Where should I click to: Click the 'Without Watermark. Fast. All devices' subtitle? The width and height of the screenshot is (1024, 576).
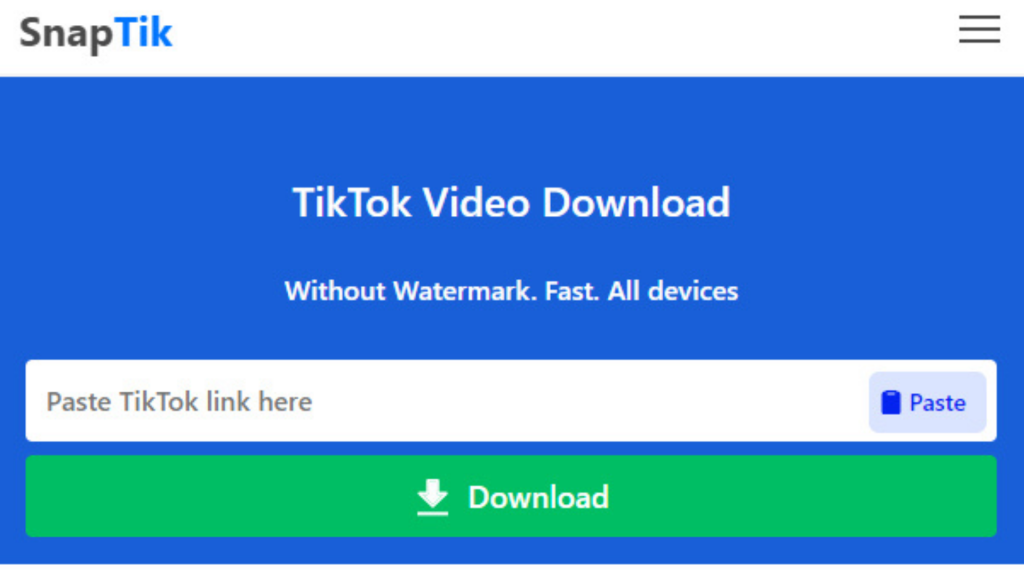click(511, 291)
